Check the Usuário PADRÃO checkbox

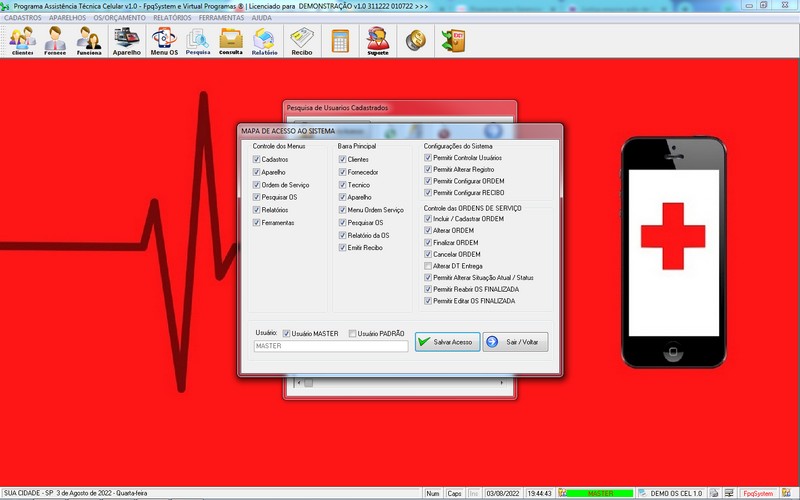tap(352, 334)
